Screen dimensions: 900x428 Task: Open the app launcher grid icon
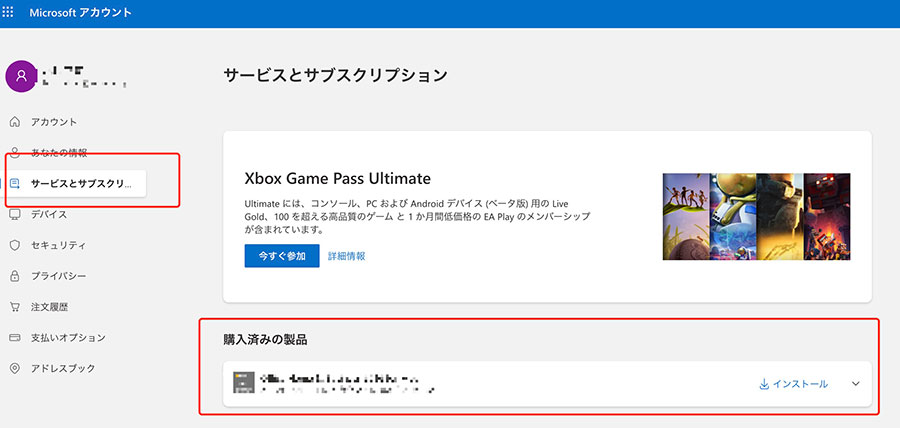click(9, 12)
